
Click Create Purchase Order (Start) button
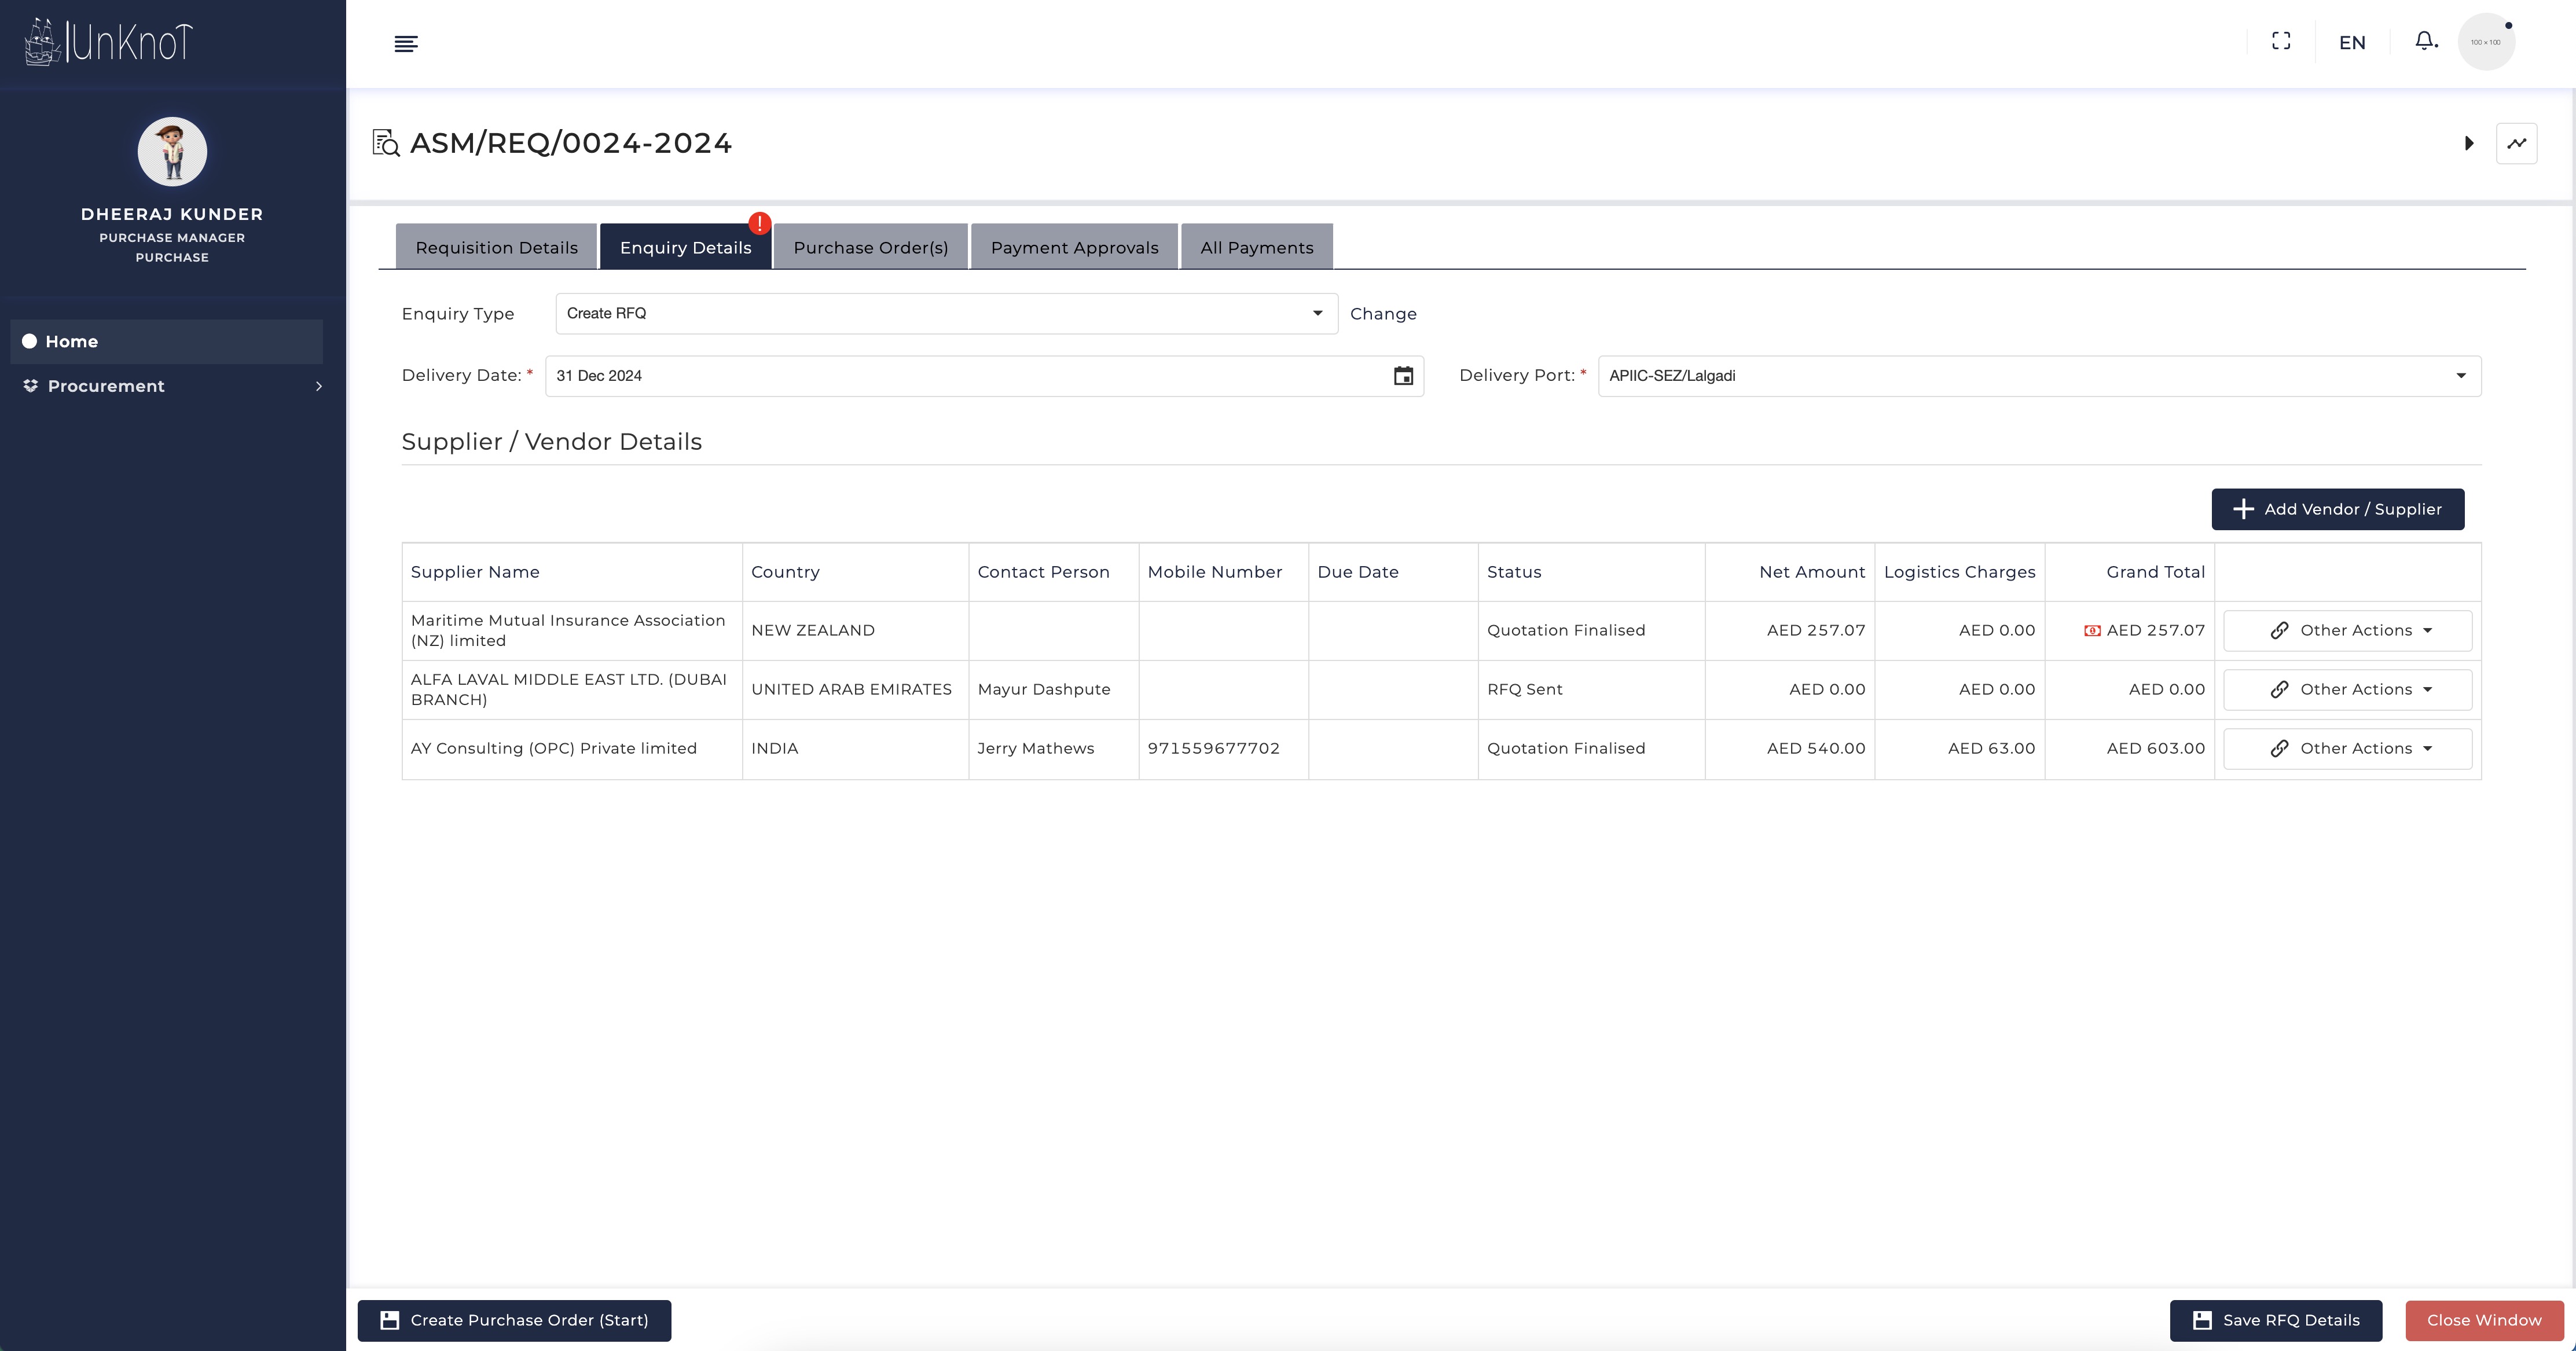pos(514,1320)
